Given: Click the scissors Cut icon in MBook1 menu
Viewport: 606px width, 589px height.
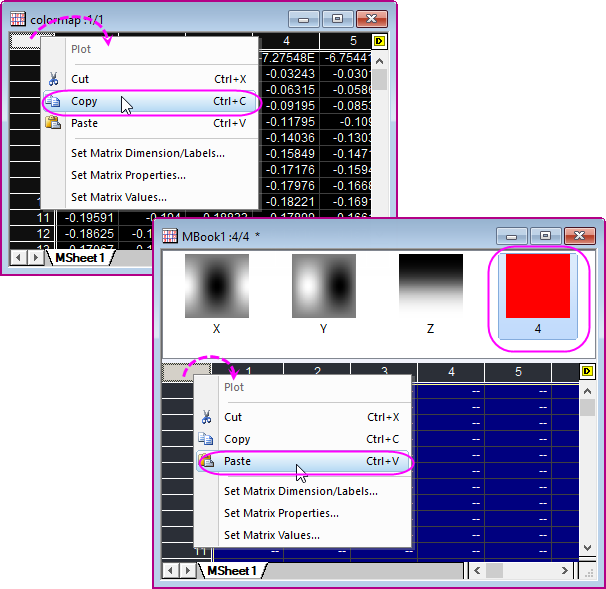Looking at the screenshot, I should click(206, 417).
